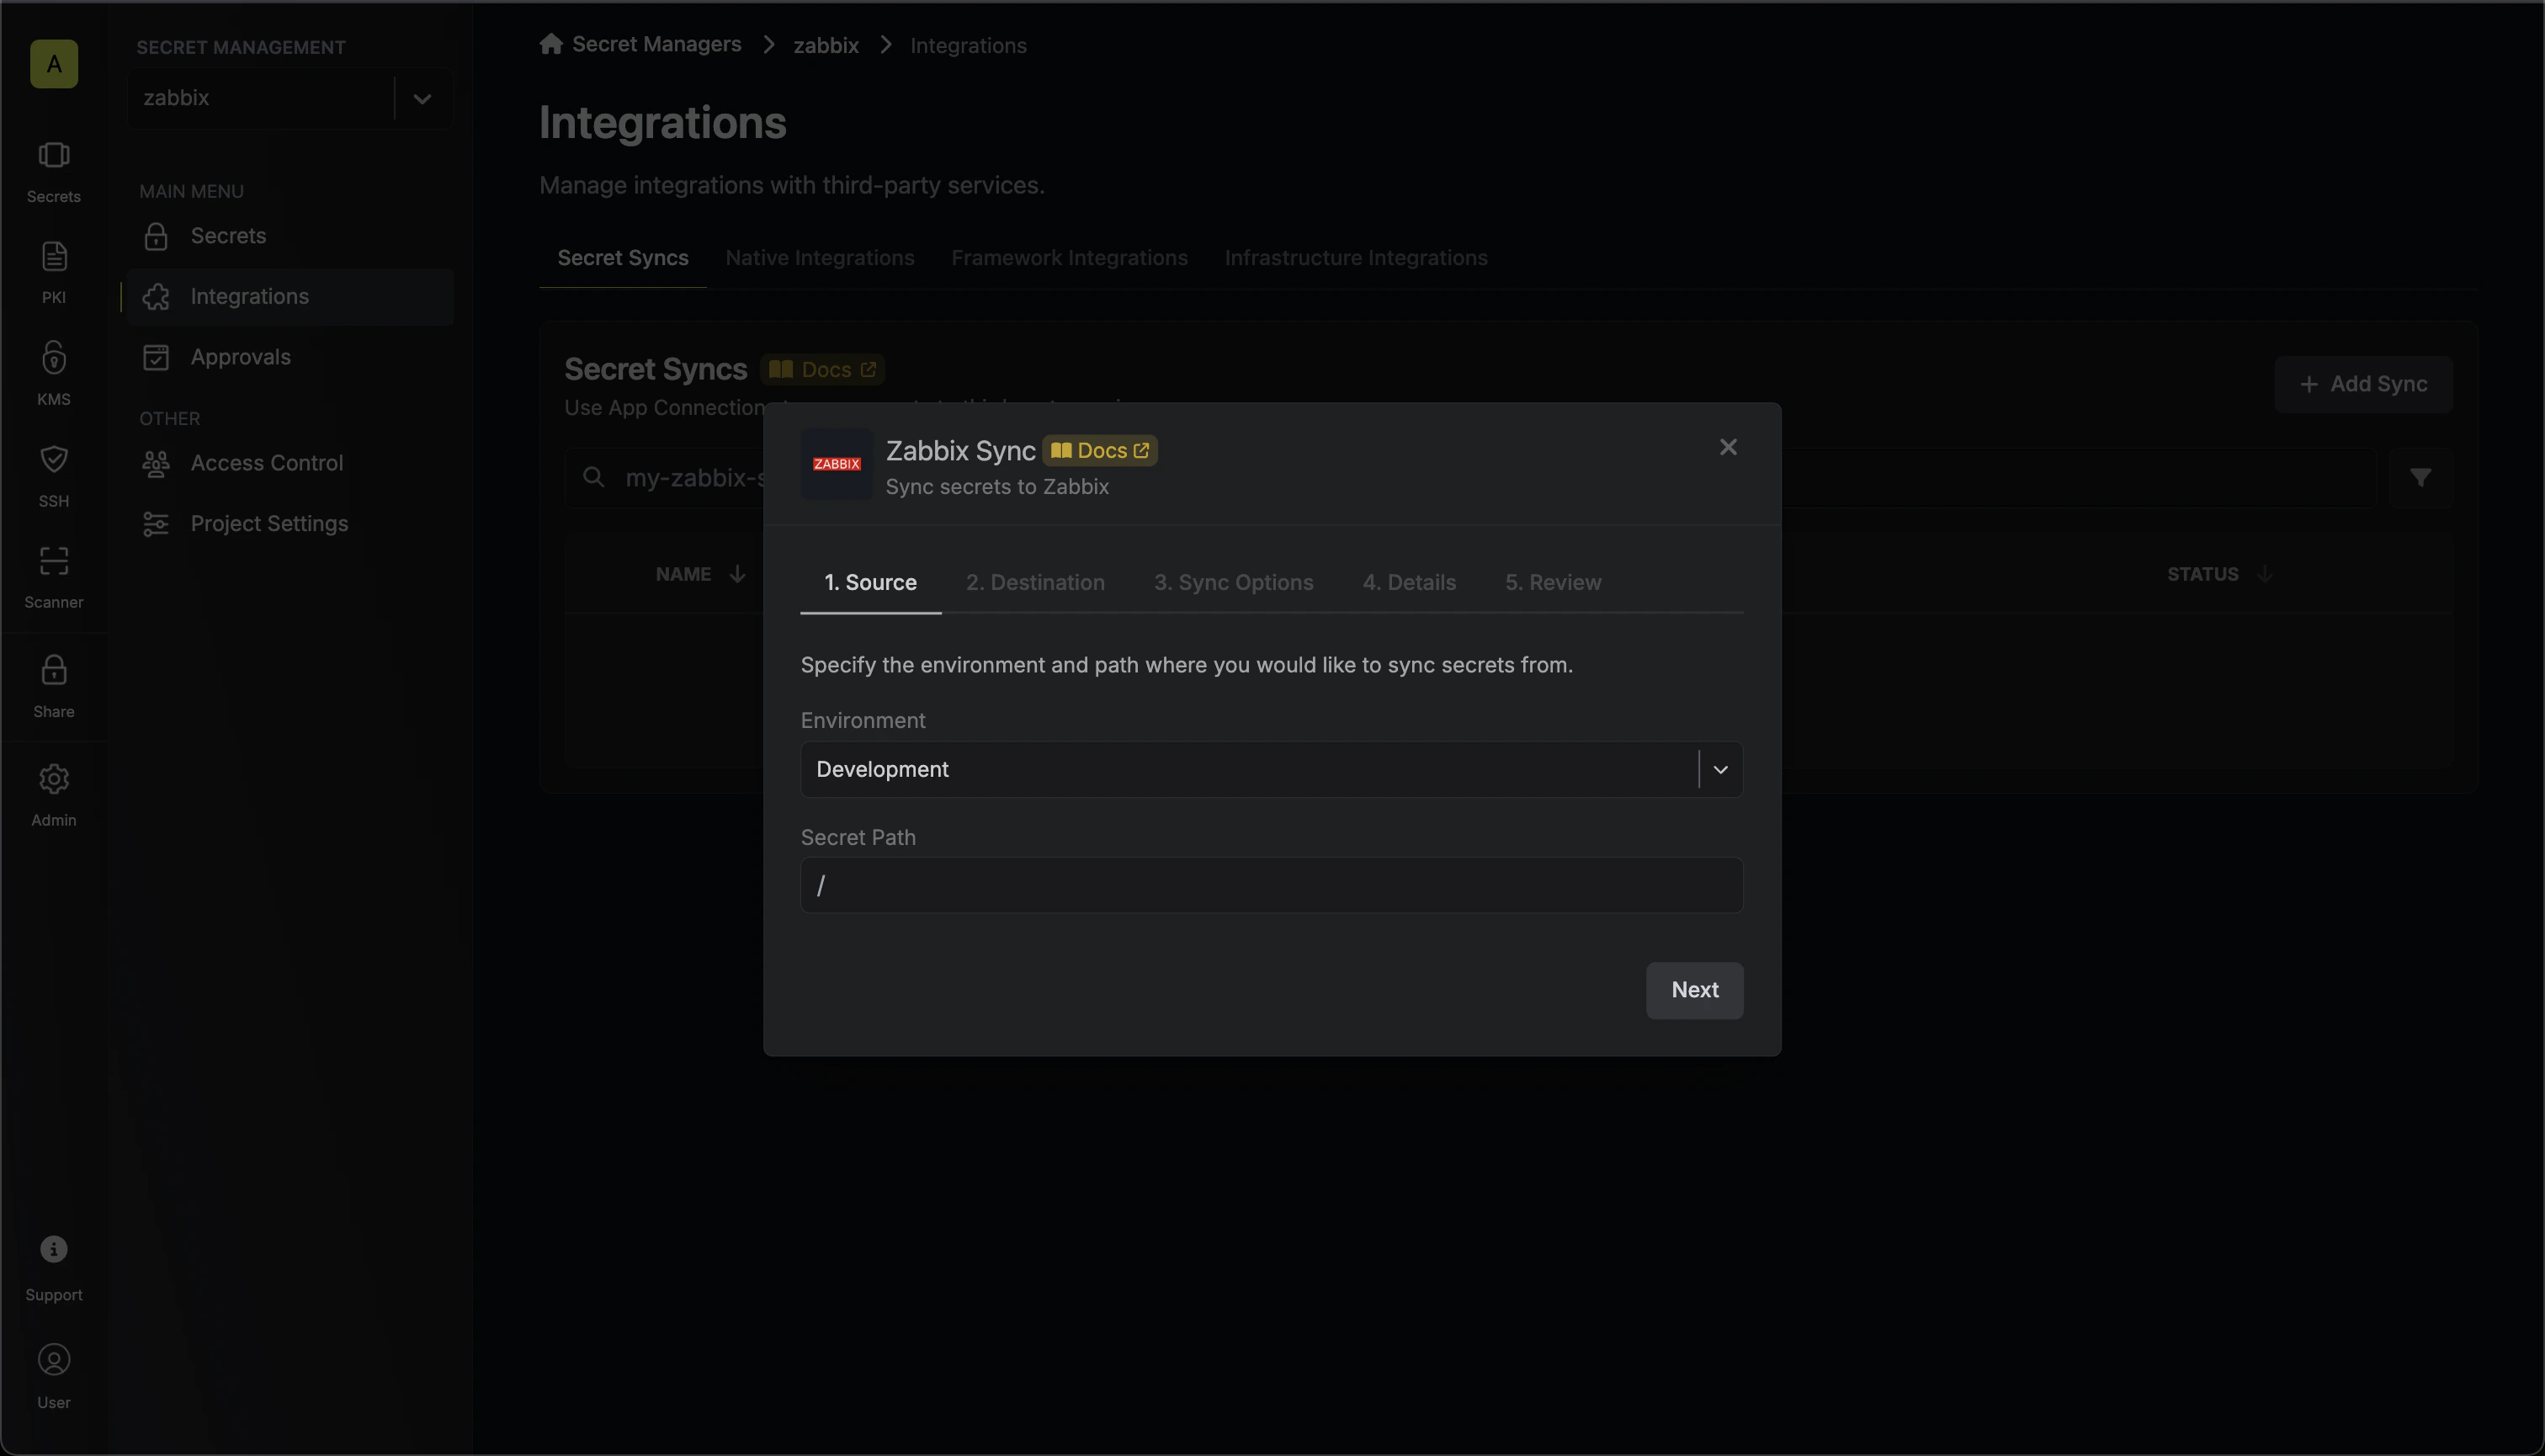Viewport: 2545px width, 1456px height.
Task: Click the Add Sync button
Action: (2363, 385)
